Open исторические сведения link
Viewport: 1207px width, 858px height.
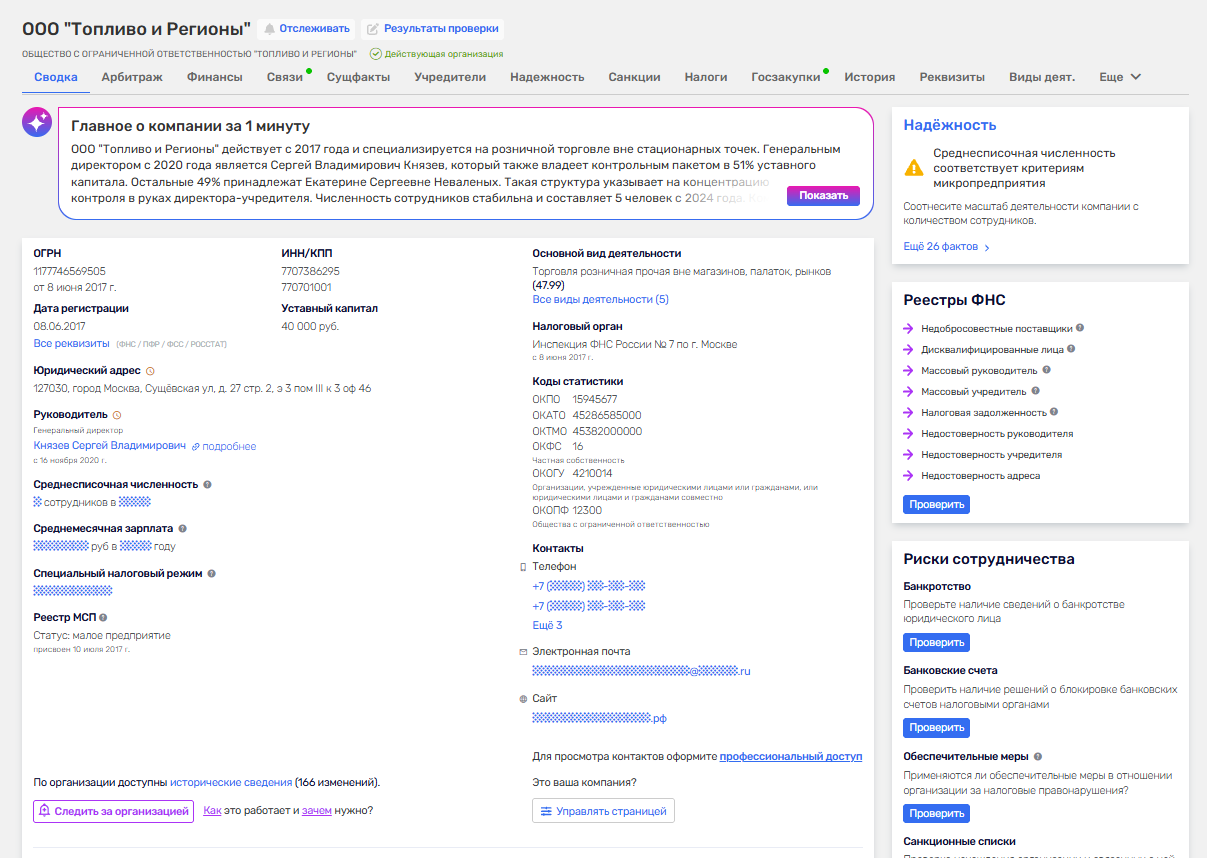[x=231, y=782]
